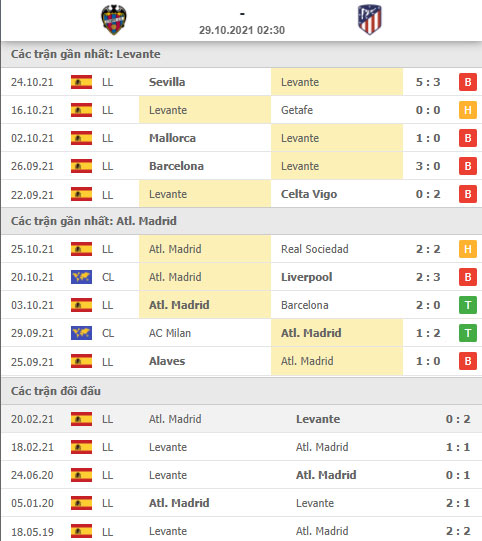
Task: Click the red B badge for Sevilla match
Action: (468, 82)
